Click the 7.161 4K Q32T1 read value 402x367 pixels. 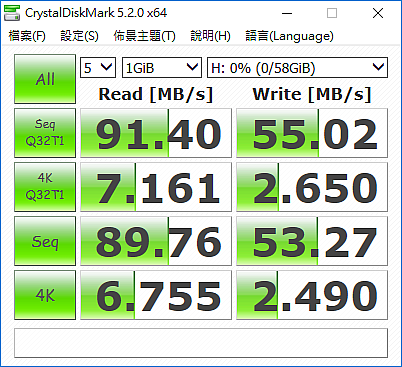pyautogui.click(x=156, y=187)
